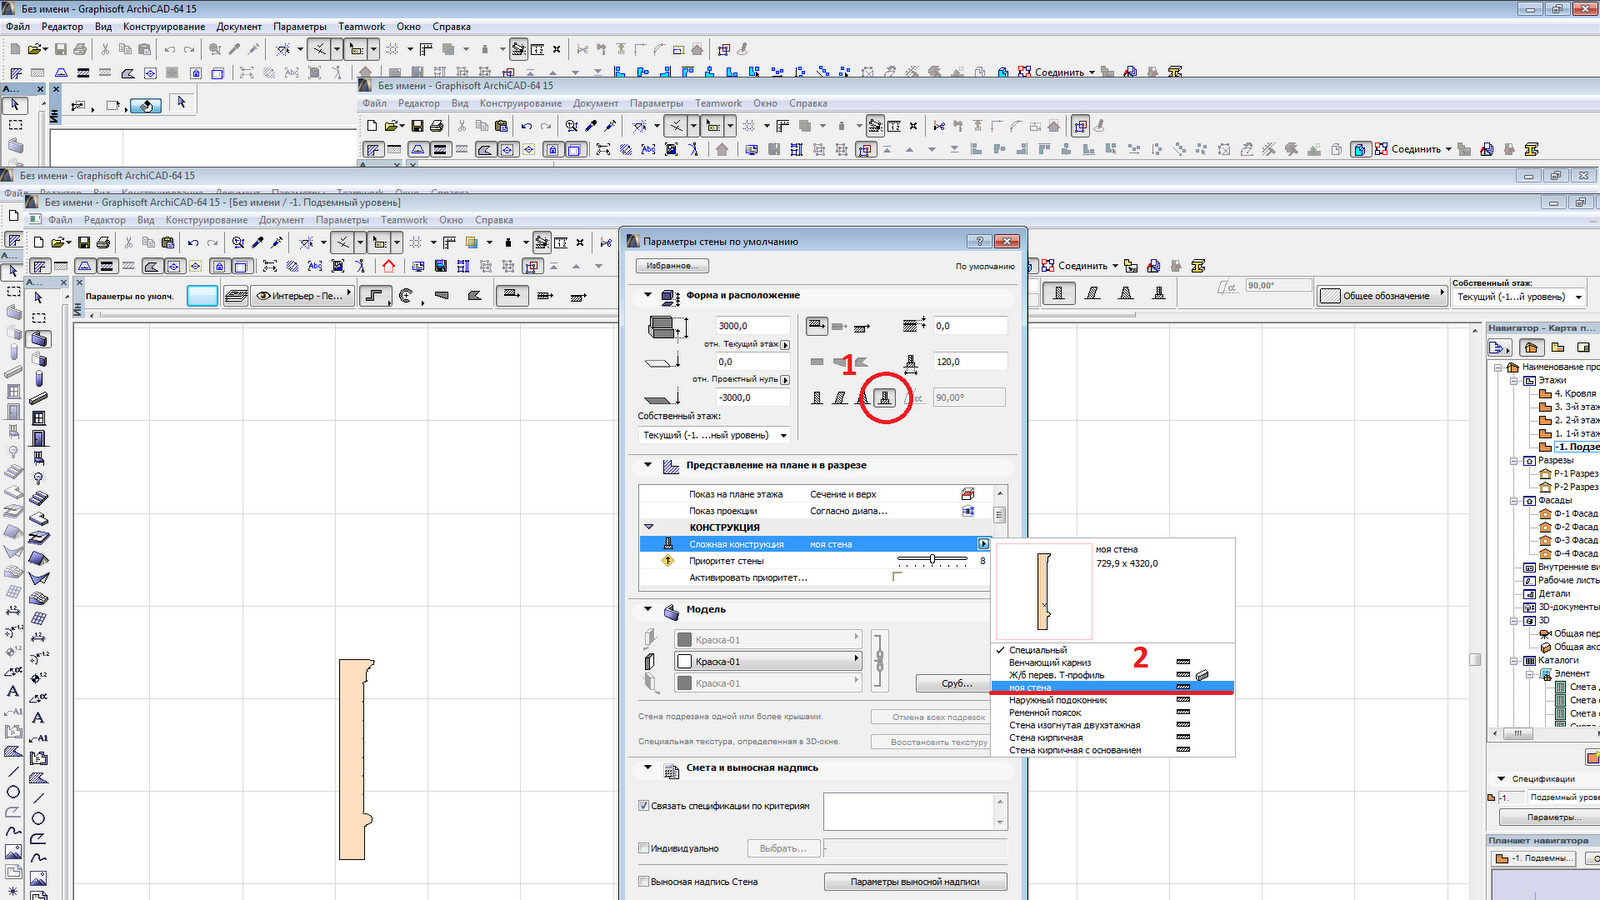Select the Column tool in the toolbox

point(39,379)
